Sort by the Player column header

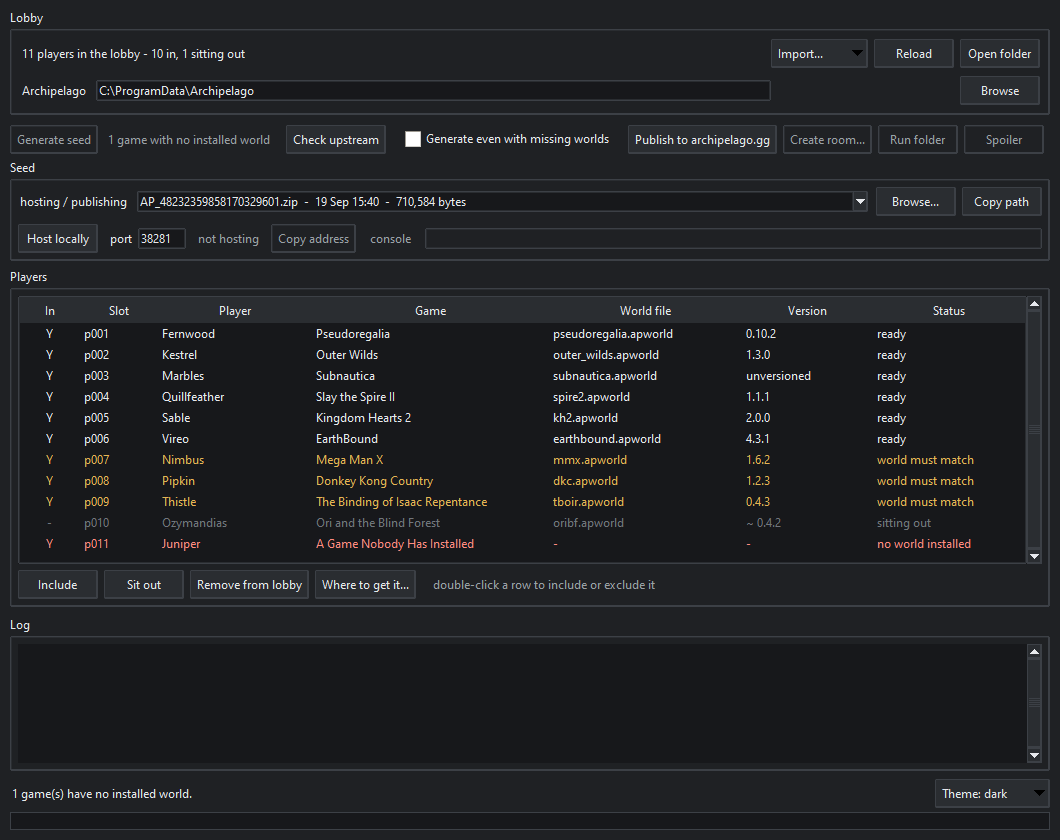pyautogui.click(x=235, y=311)
